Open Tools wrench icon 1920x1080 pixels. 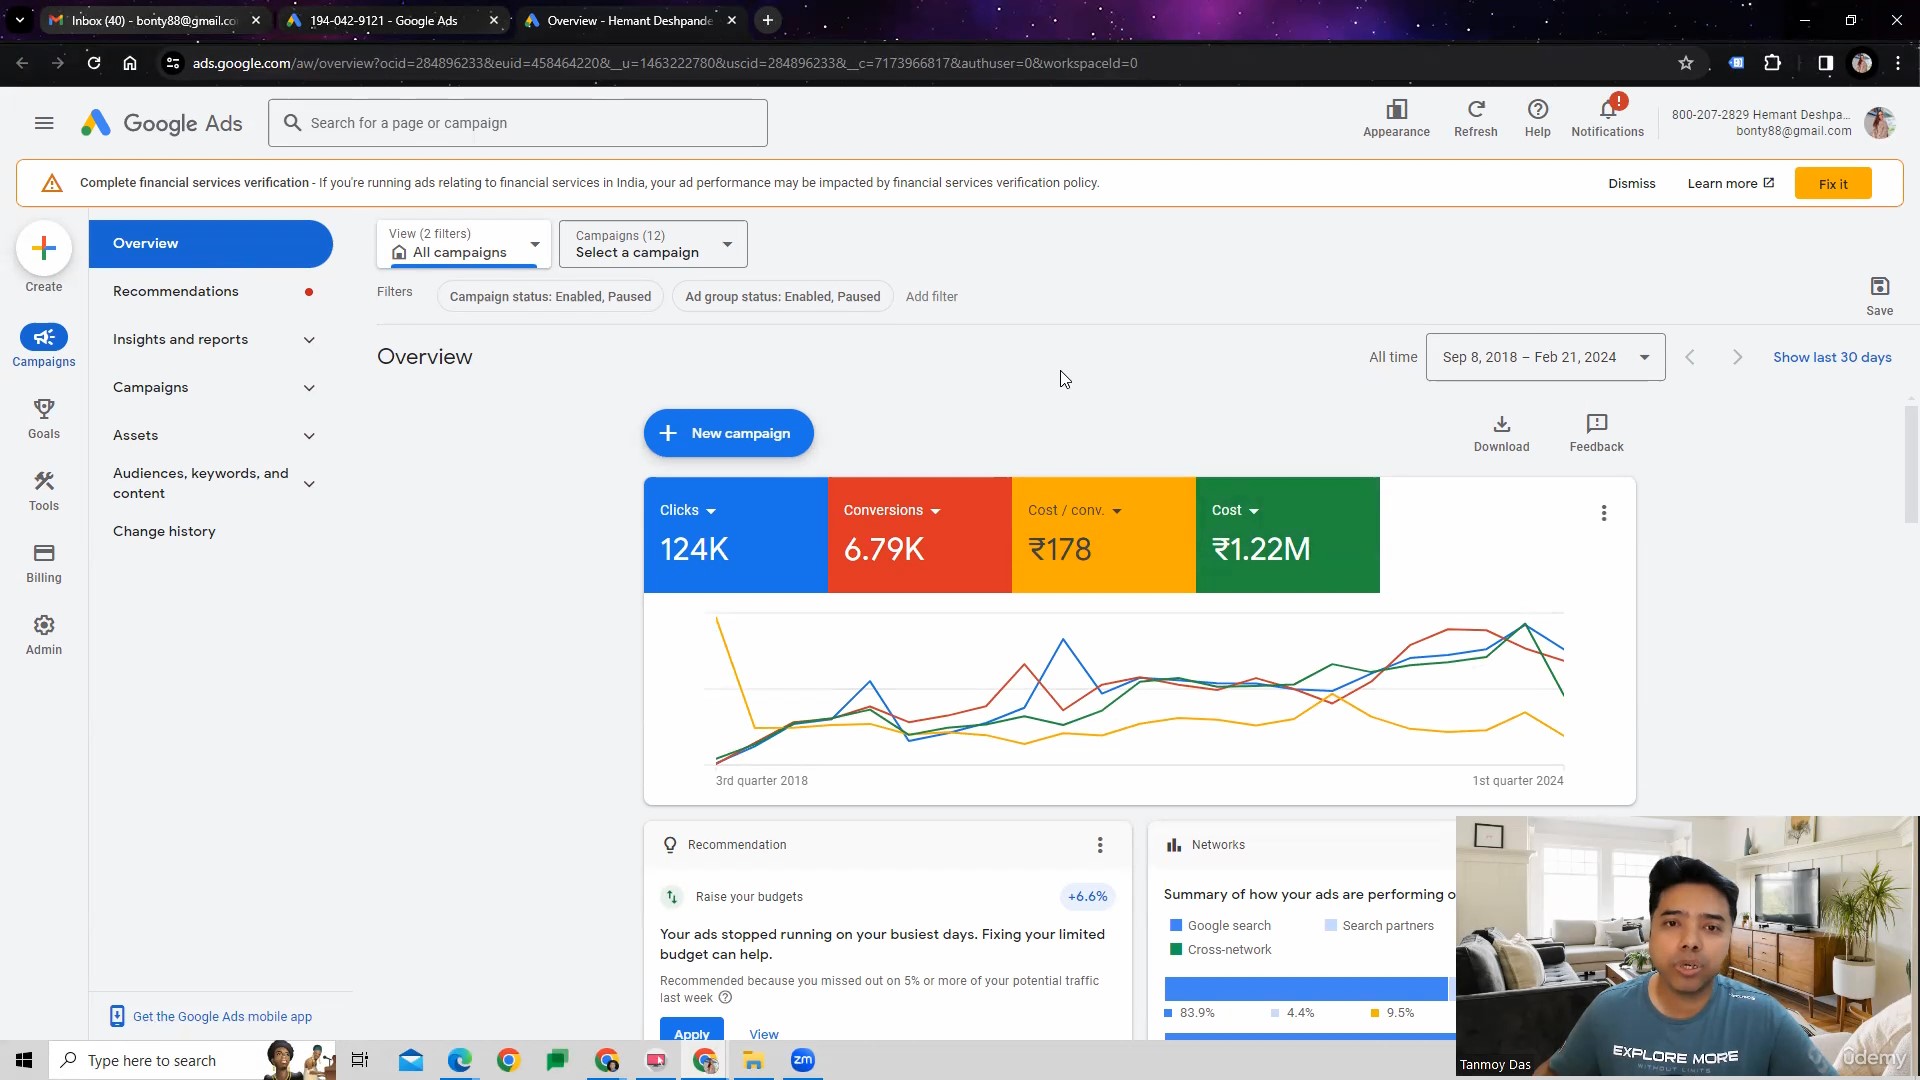coord(44,481)
